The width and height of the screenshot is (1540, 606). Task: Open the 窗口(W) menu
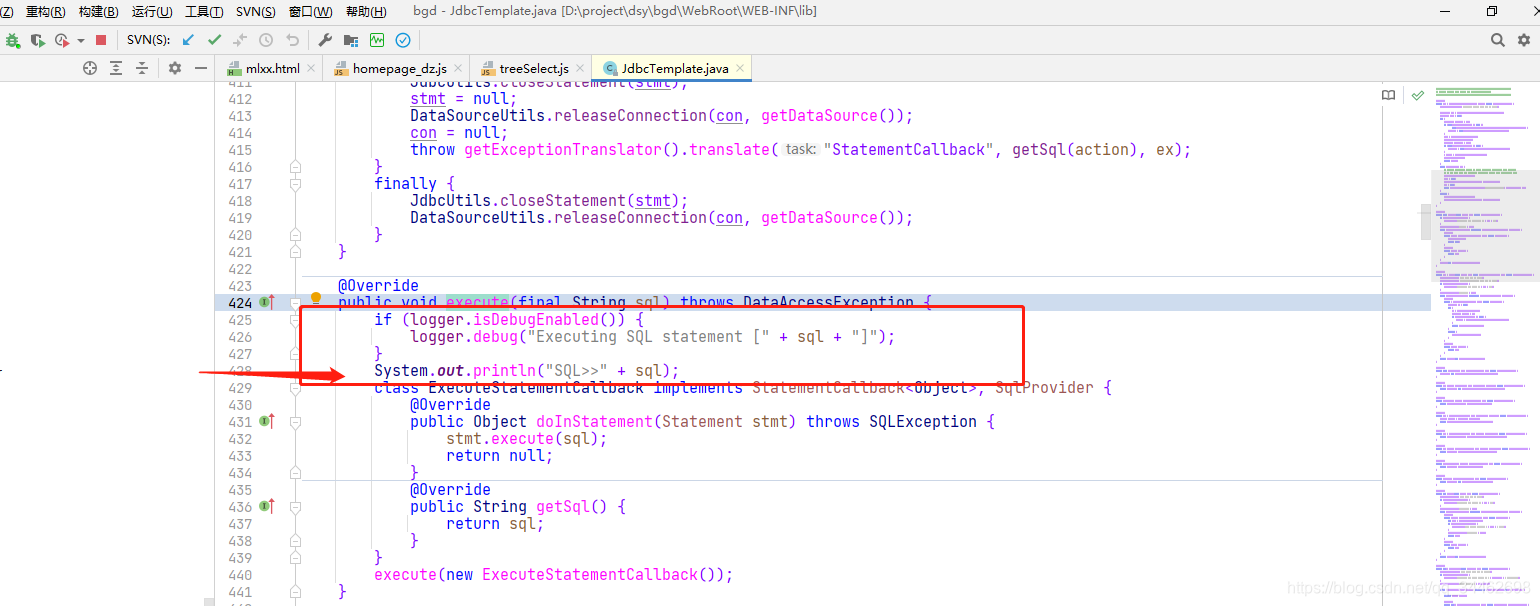click(x=310, y=12)
